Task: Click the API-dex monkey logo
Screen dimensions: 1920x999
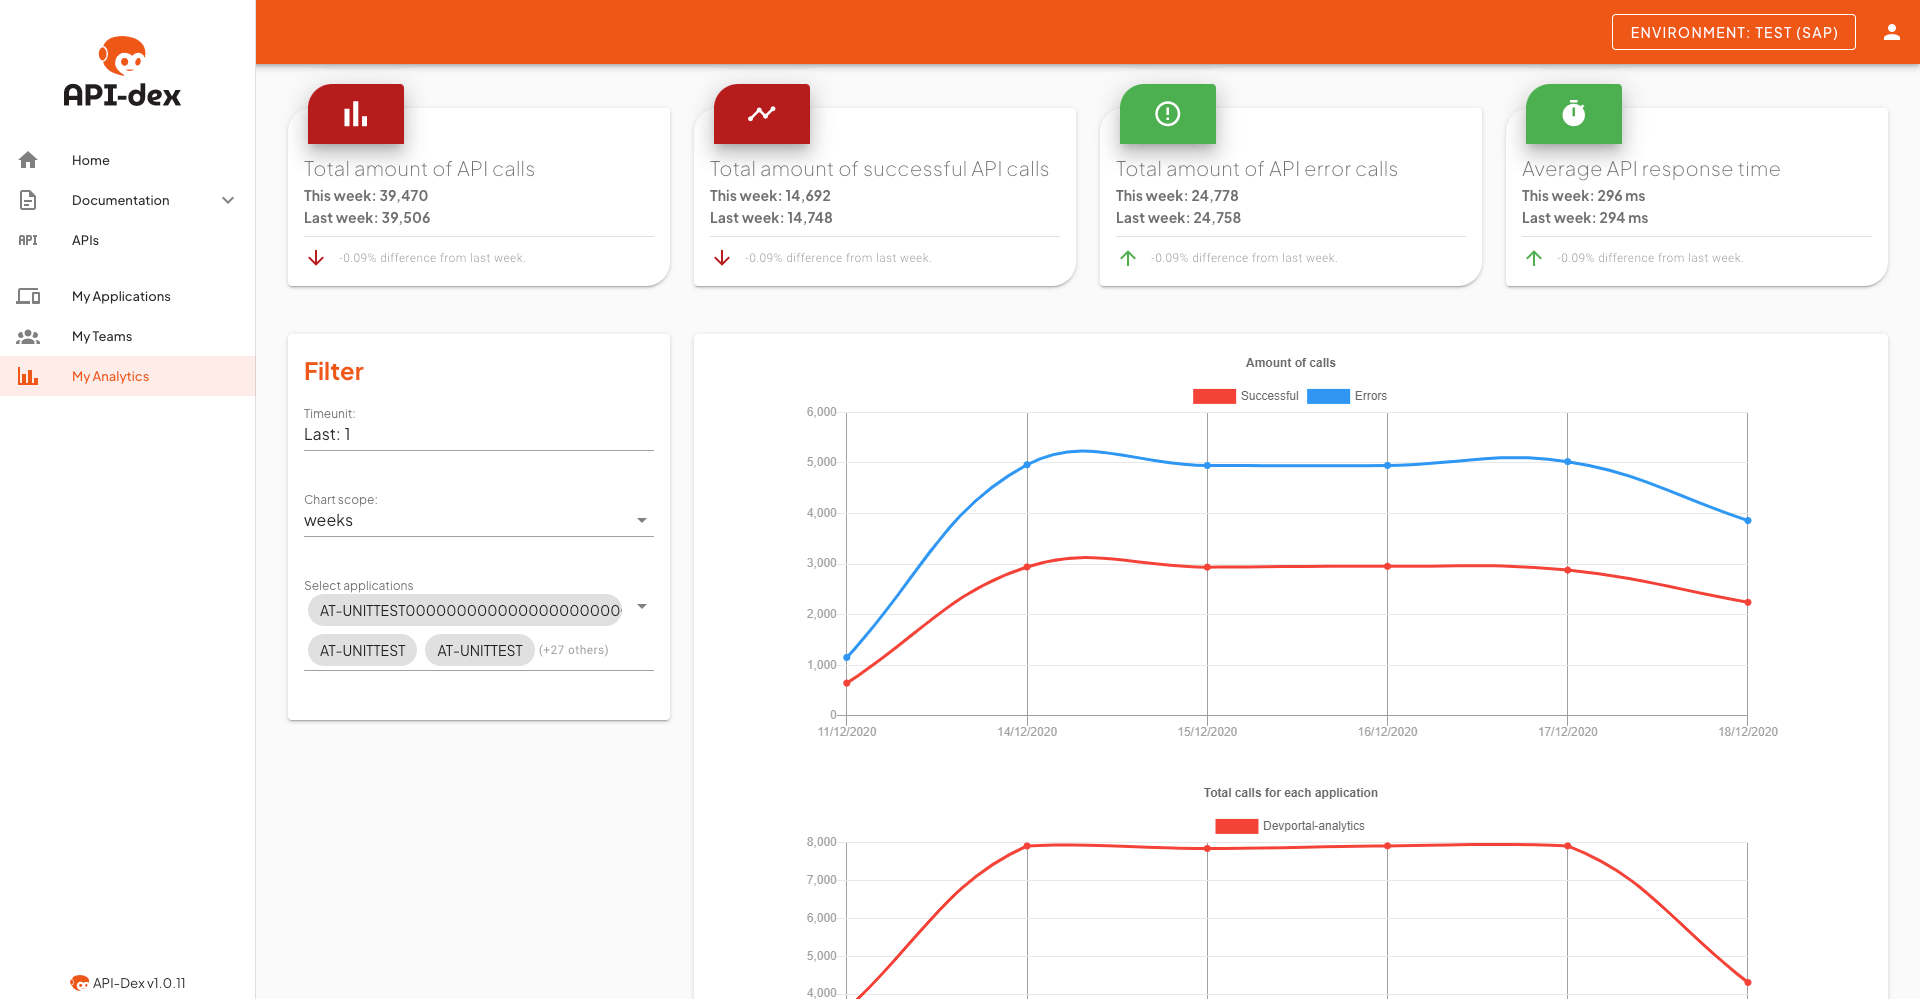Action: pos(122,72)
